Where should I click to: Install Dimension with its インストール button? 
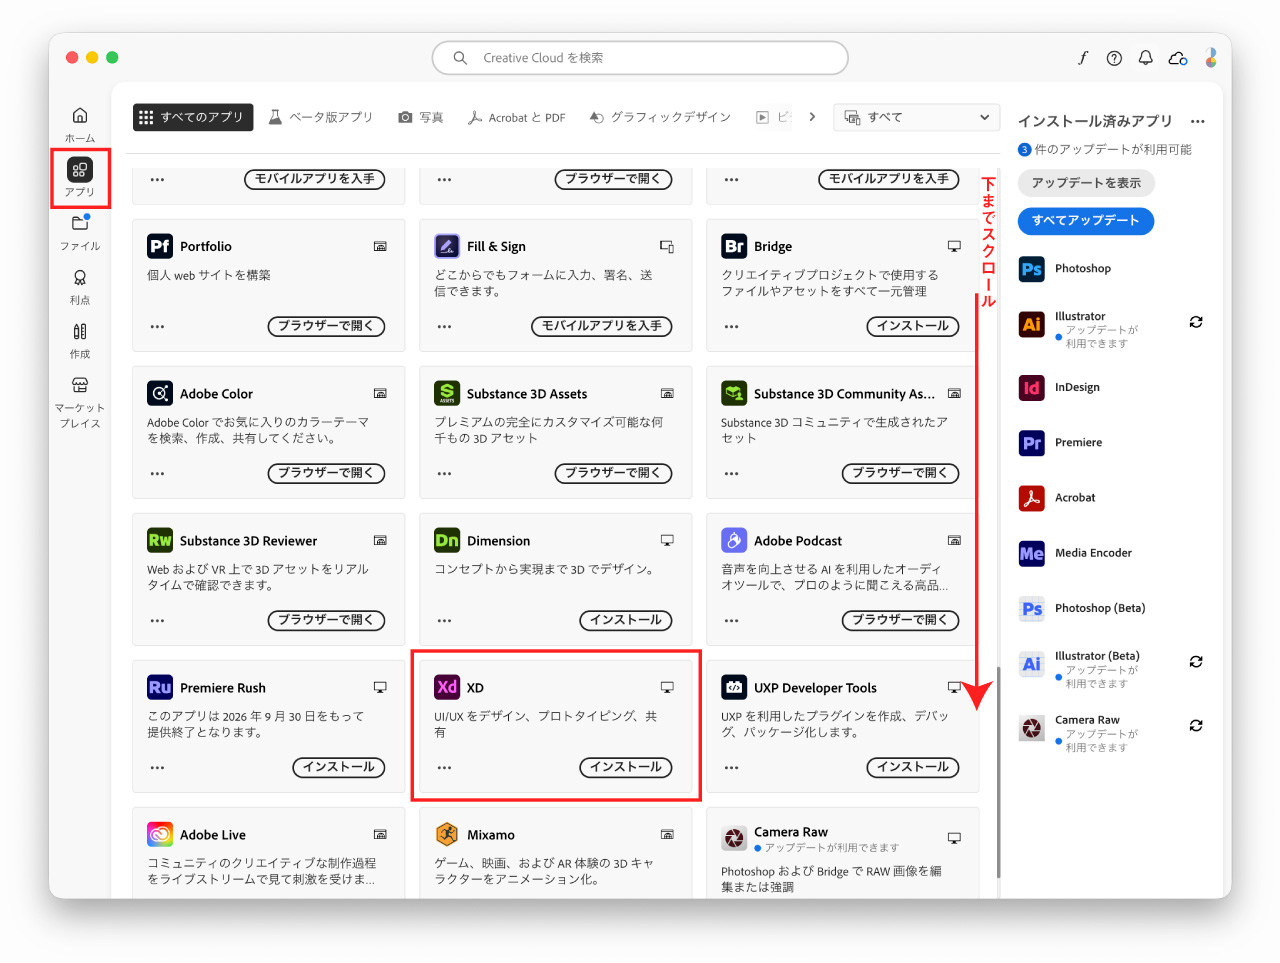coord(626,620)
